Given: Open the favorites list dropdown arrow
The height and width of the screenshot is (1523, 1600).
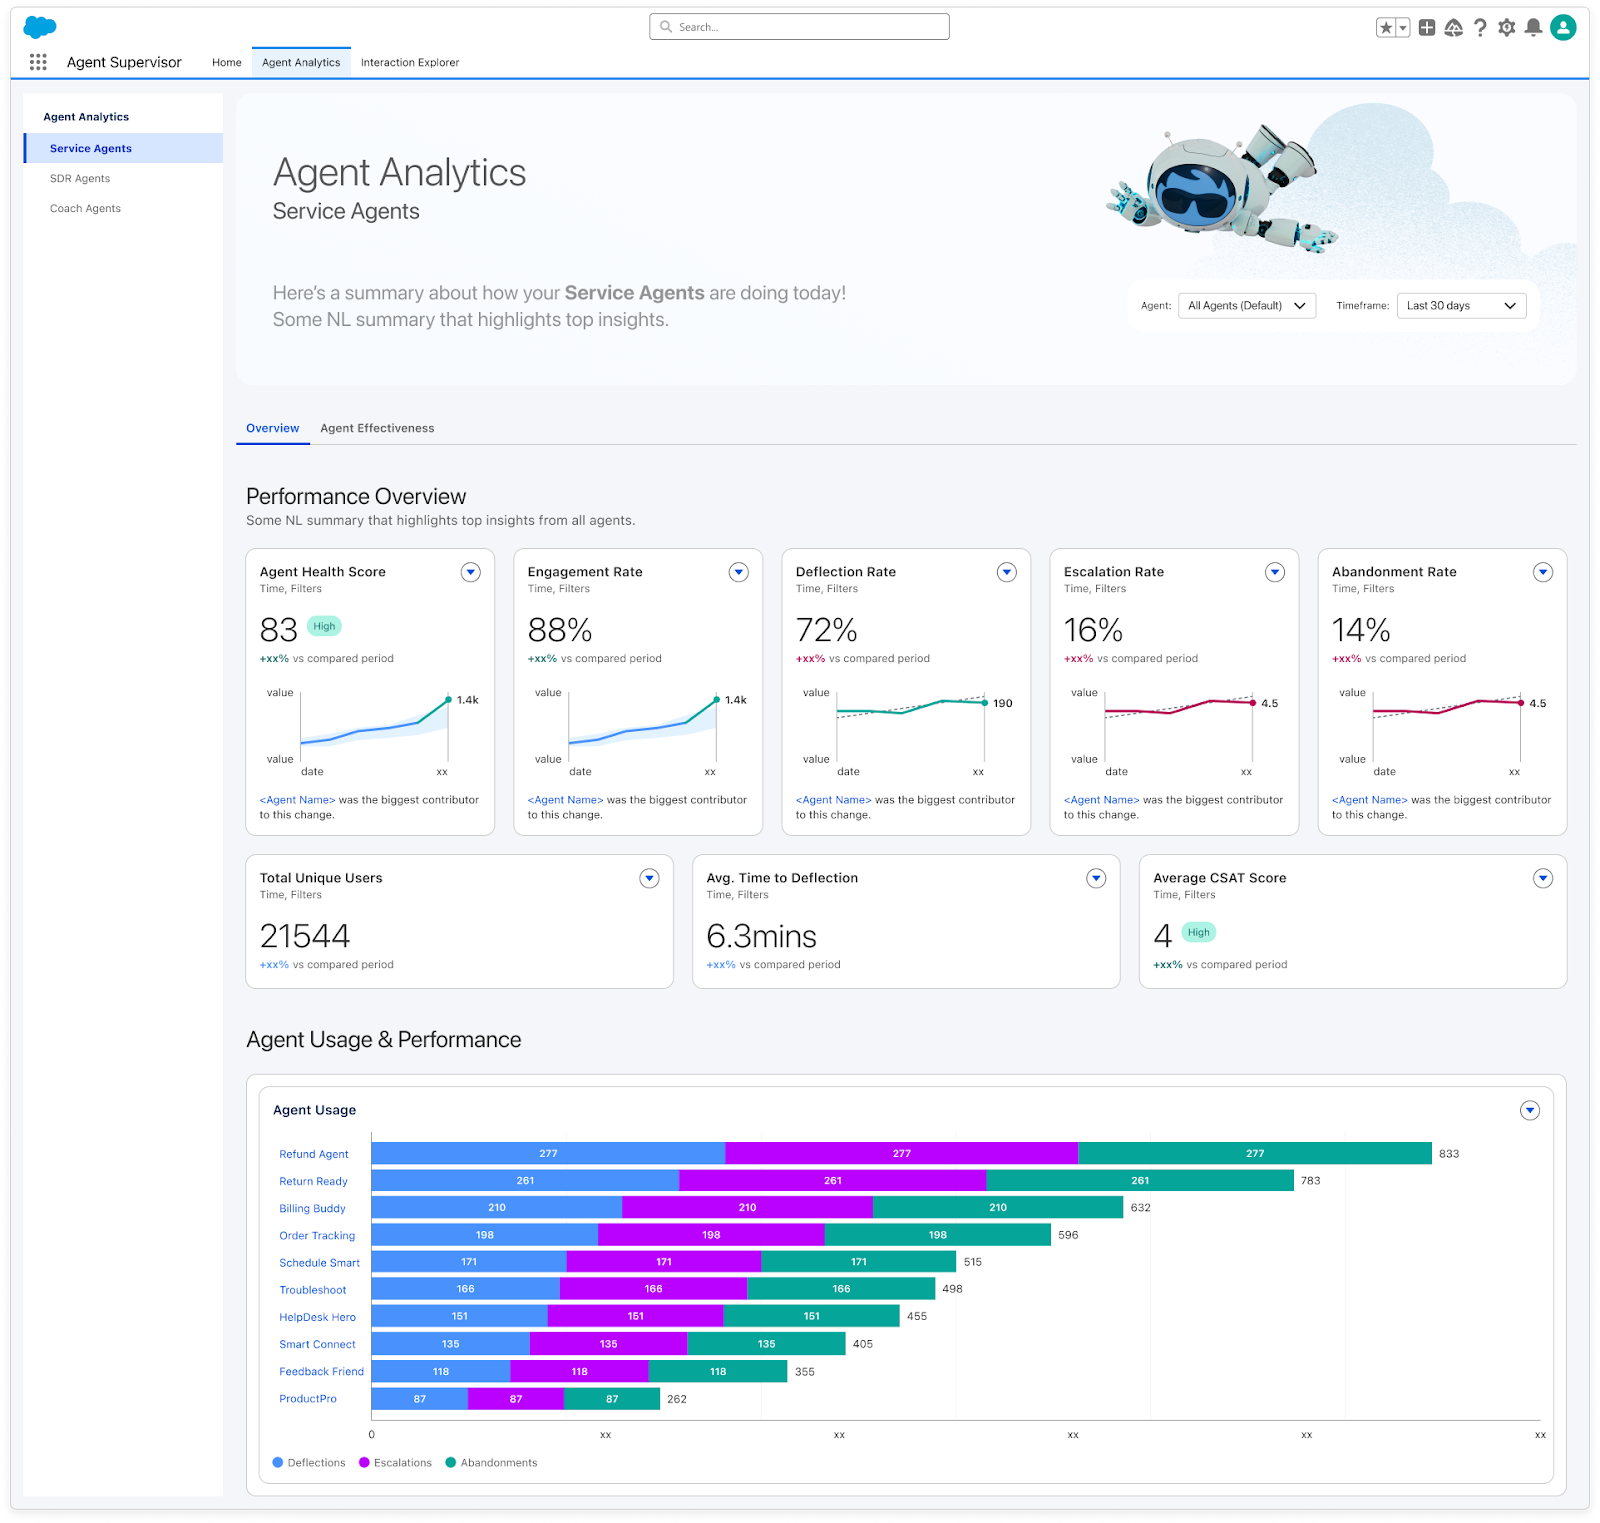Looking at the screenshot, I should click(1403, 28).
